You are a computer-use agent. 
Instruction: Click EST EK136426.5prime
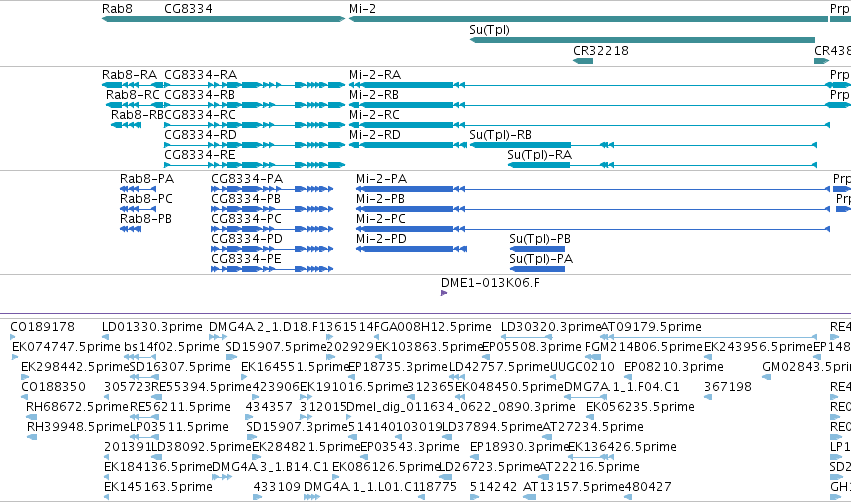pos(622,447)
